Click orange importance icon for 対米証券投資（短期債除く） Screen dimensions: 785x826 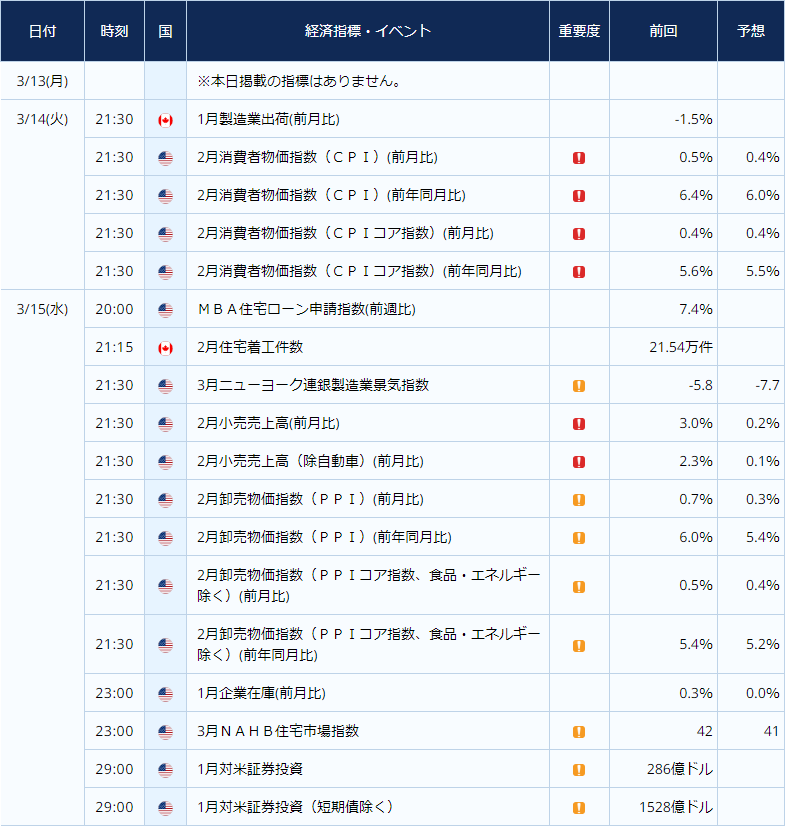coord(579,808)
